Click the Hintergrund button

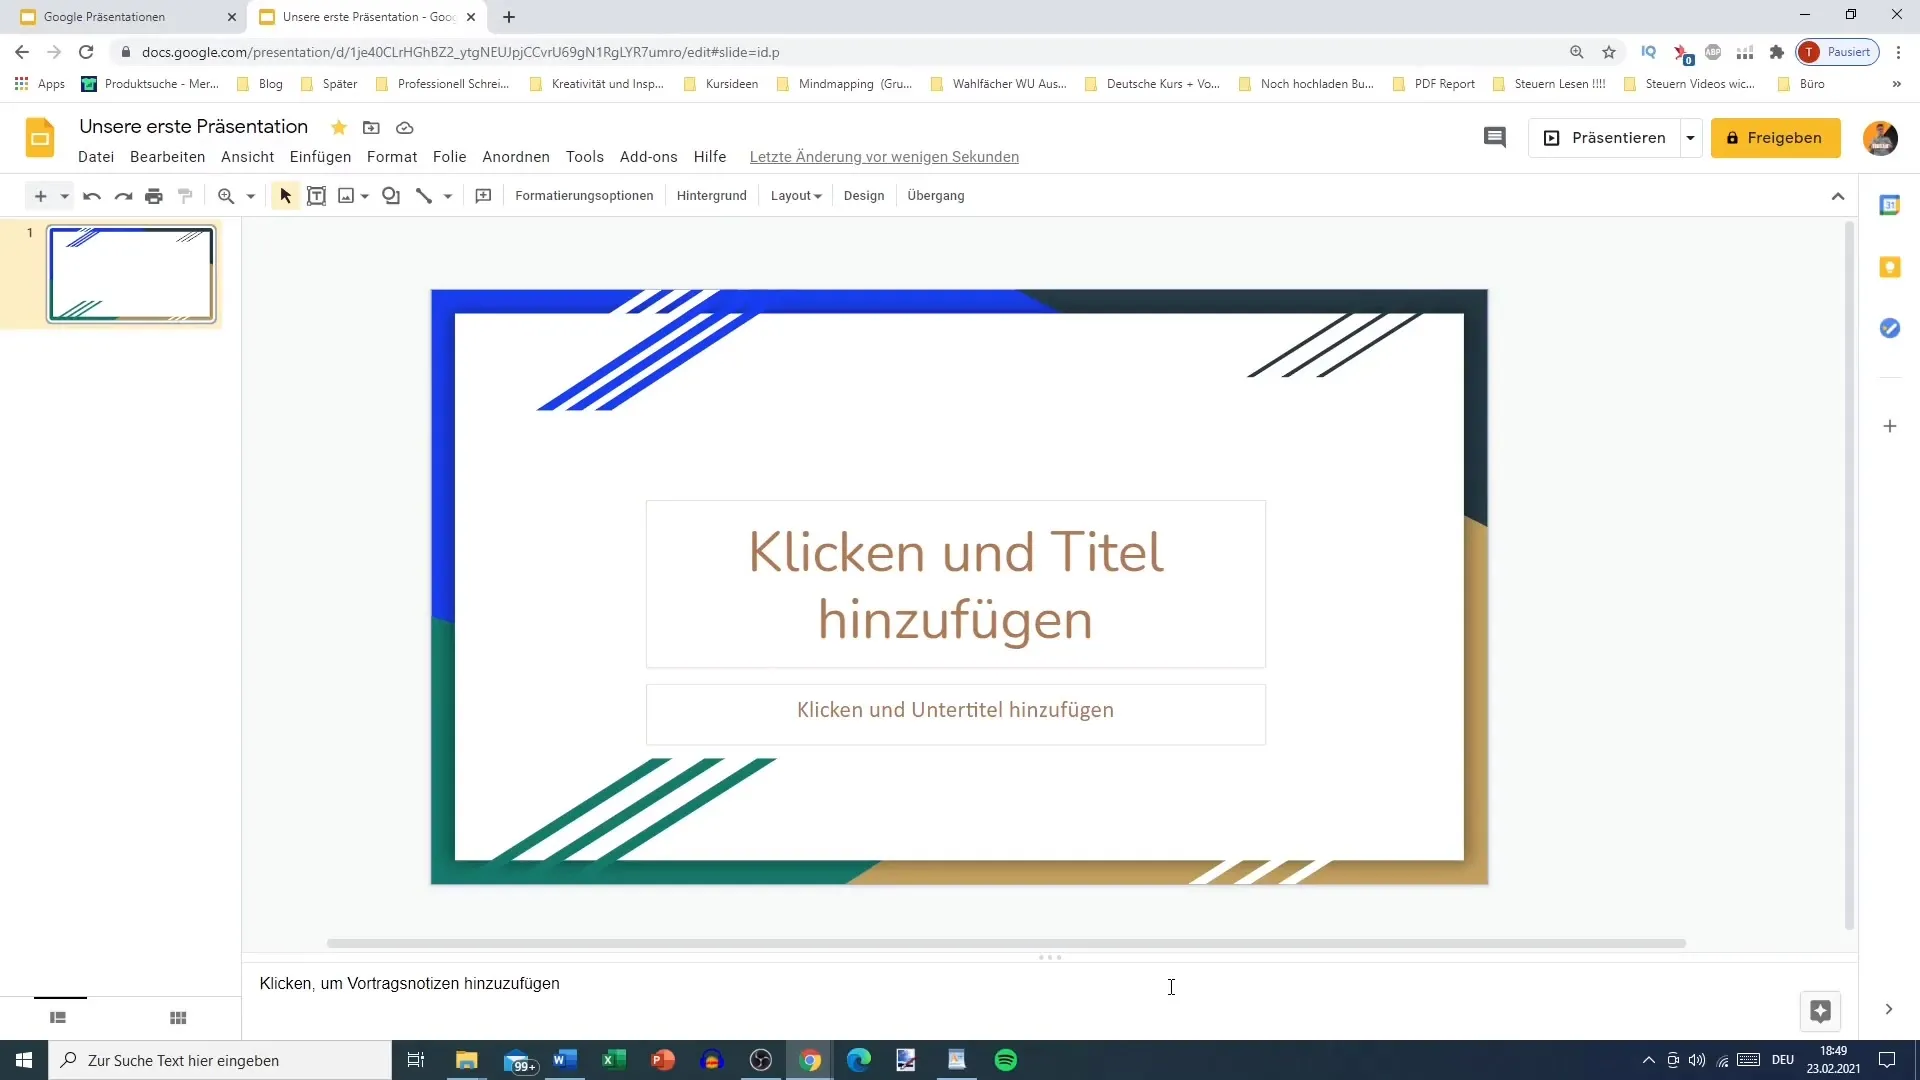[x=711, y=195]
